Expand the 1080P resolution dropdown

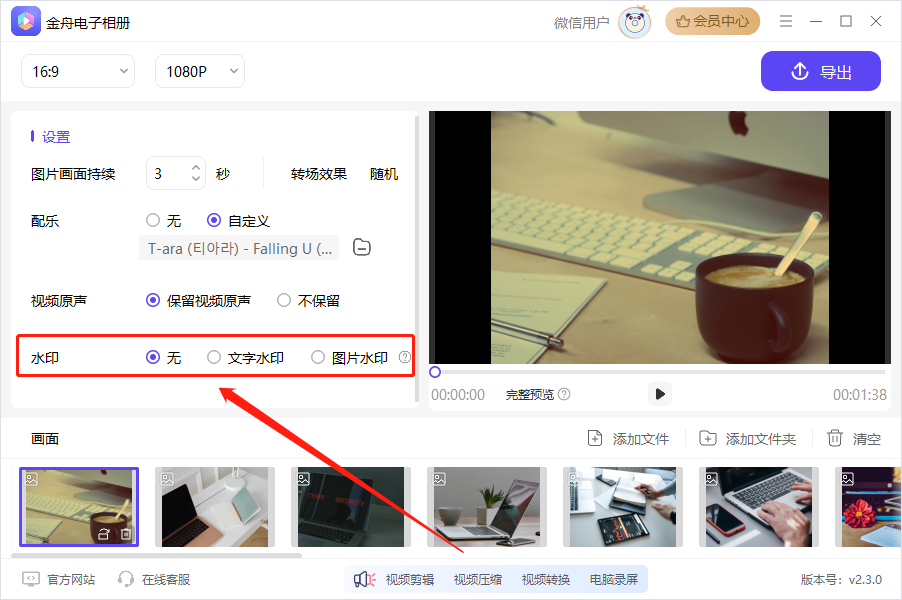pos(200,71)
